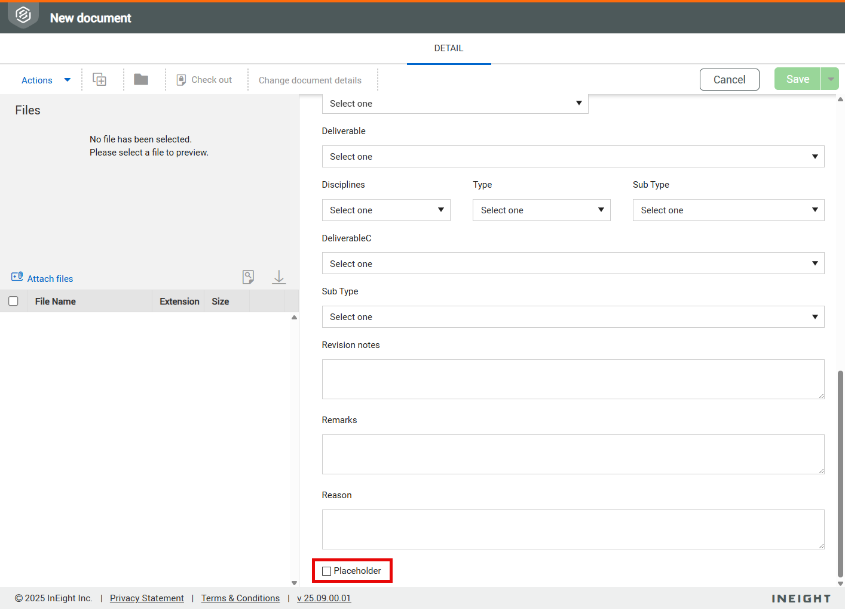Viewport: 845px width, 609px height.
Task: Click the Save split-button arrow
Action: pos(829,80)
